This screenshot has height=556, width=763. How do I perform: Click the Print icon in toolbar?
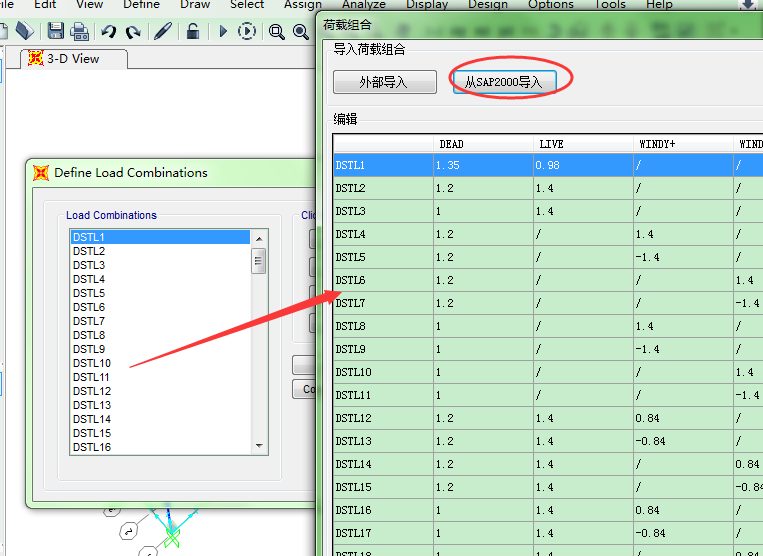(x=80, y=31)
